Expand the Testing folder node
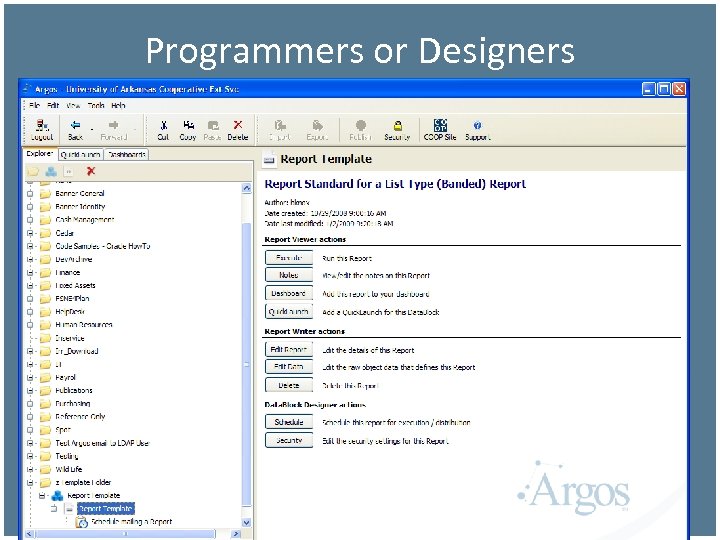Image resolution: width=720 pixels, height=540 pixels. tap(30, 456)
